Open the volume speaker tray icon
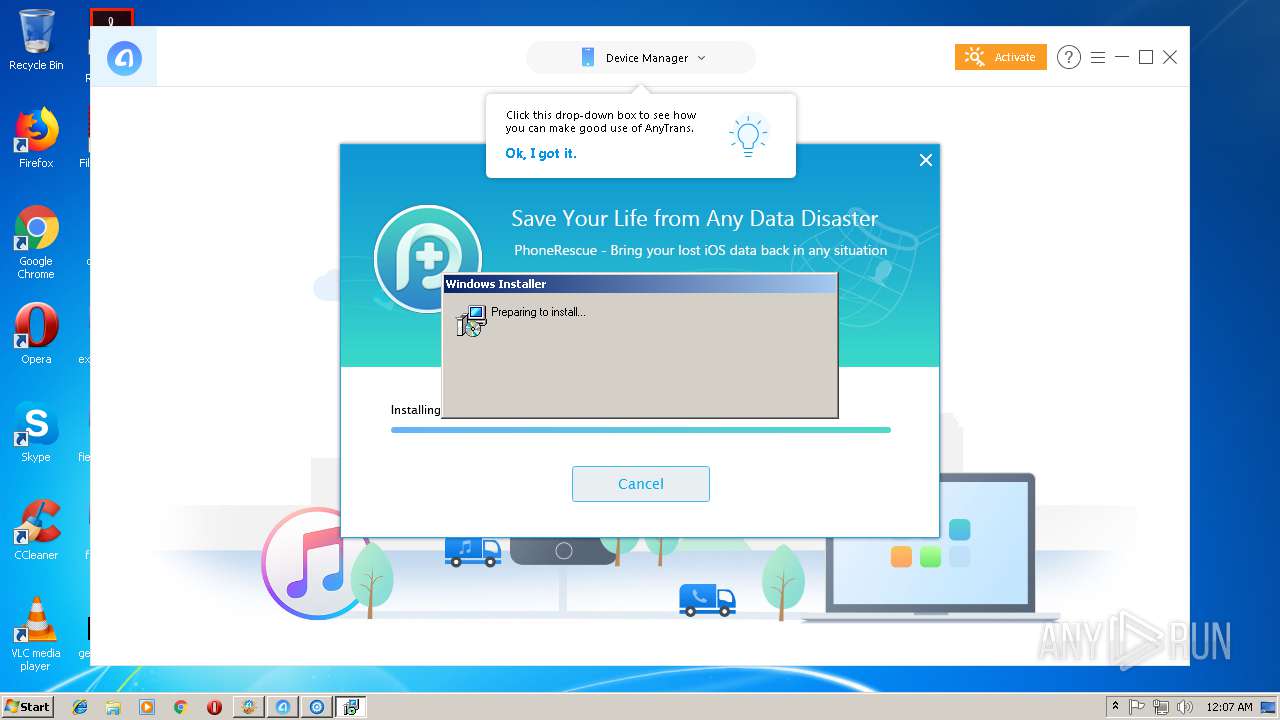The width and height of the screenshot is (1280, 720). coord(1185,707)
